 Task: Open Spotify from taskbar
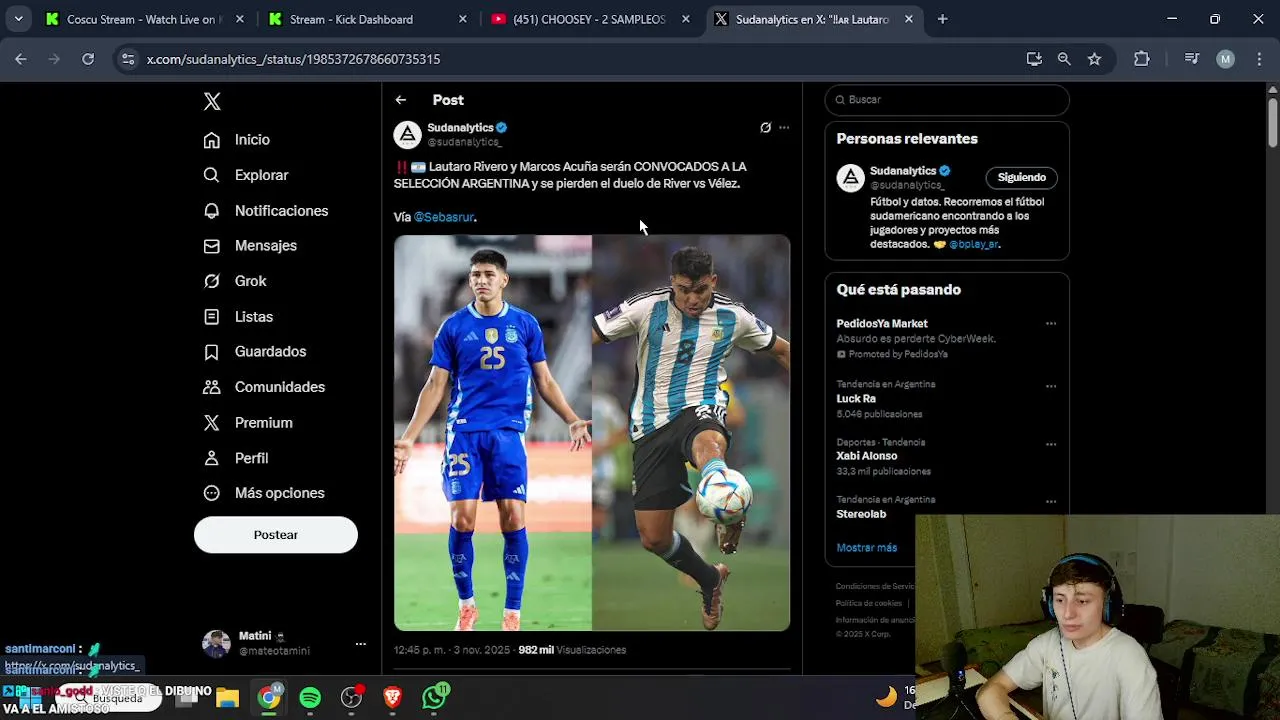[x=310, y=698]
